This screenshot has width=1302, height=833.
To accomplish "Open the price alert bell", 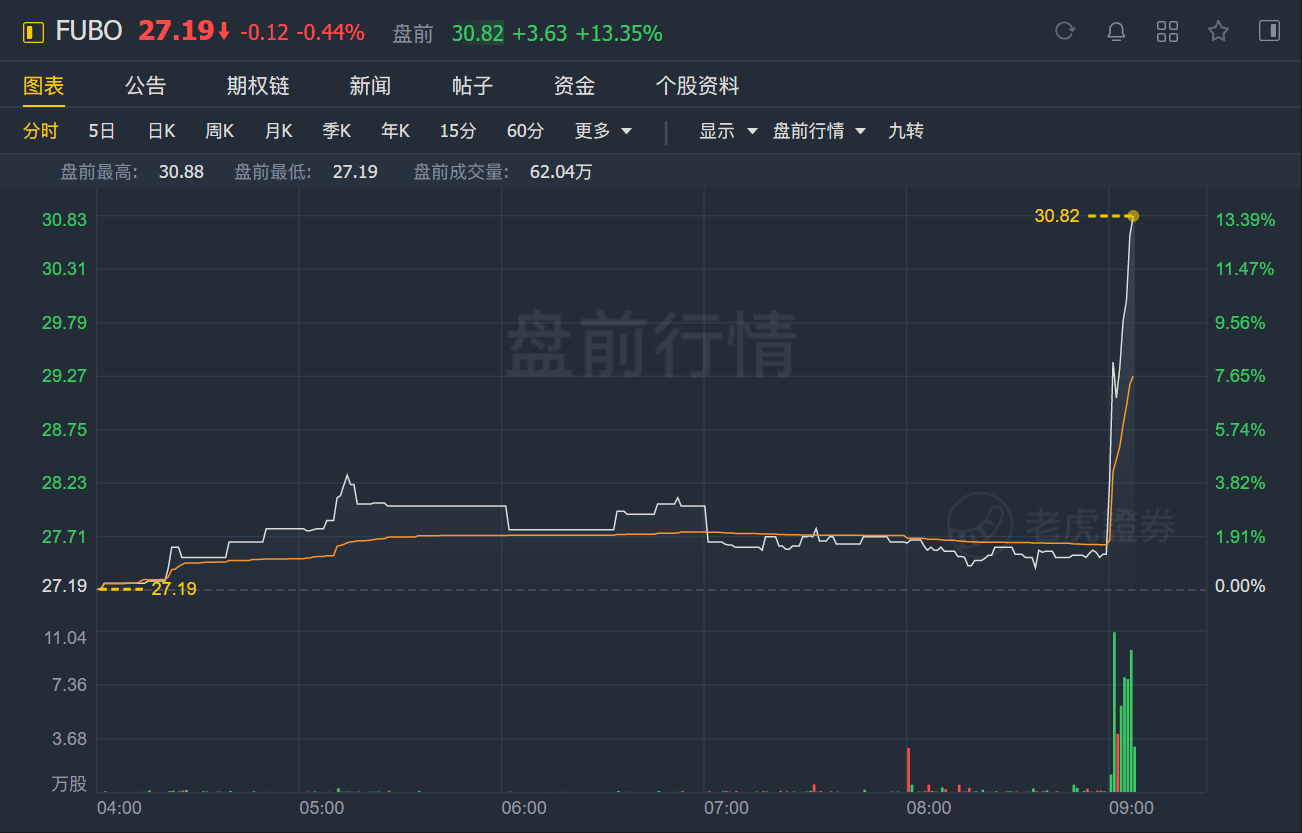I will tap(1116, 31).
